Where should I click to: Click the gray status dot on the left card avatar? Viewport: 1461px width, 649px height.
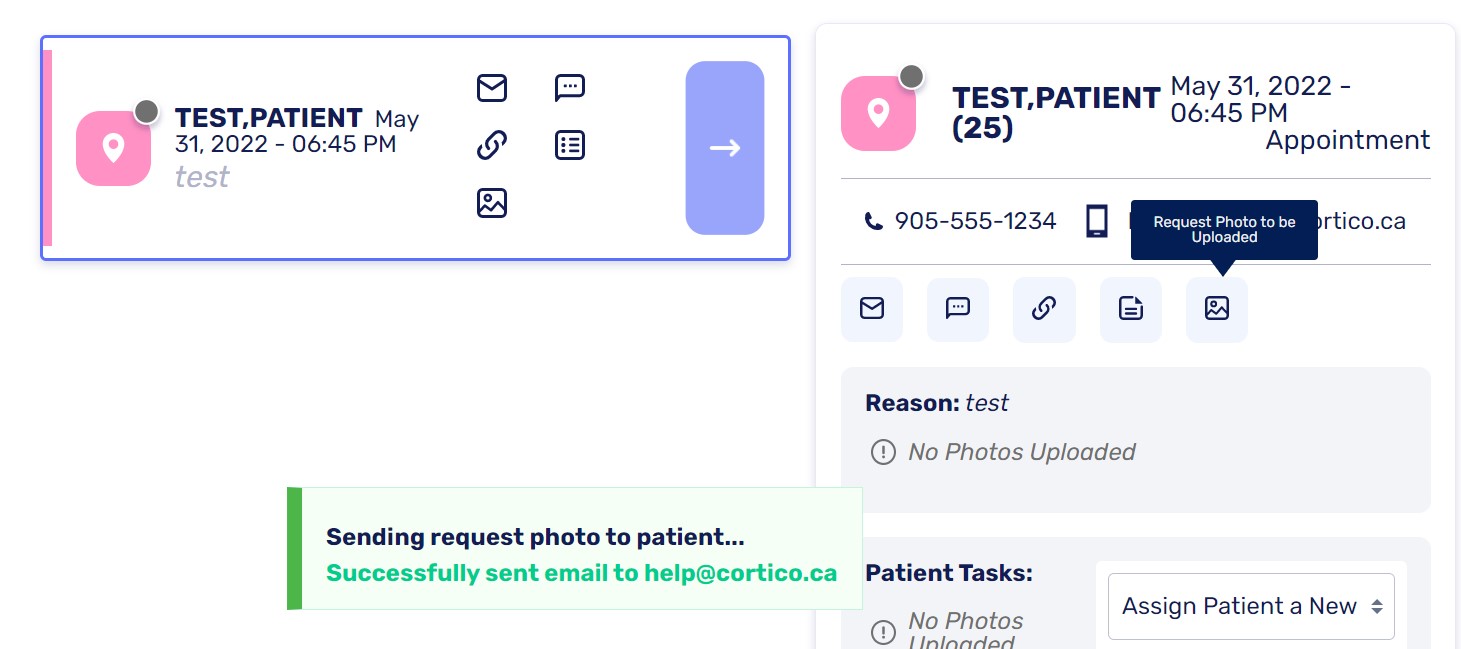coord(147,111)
